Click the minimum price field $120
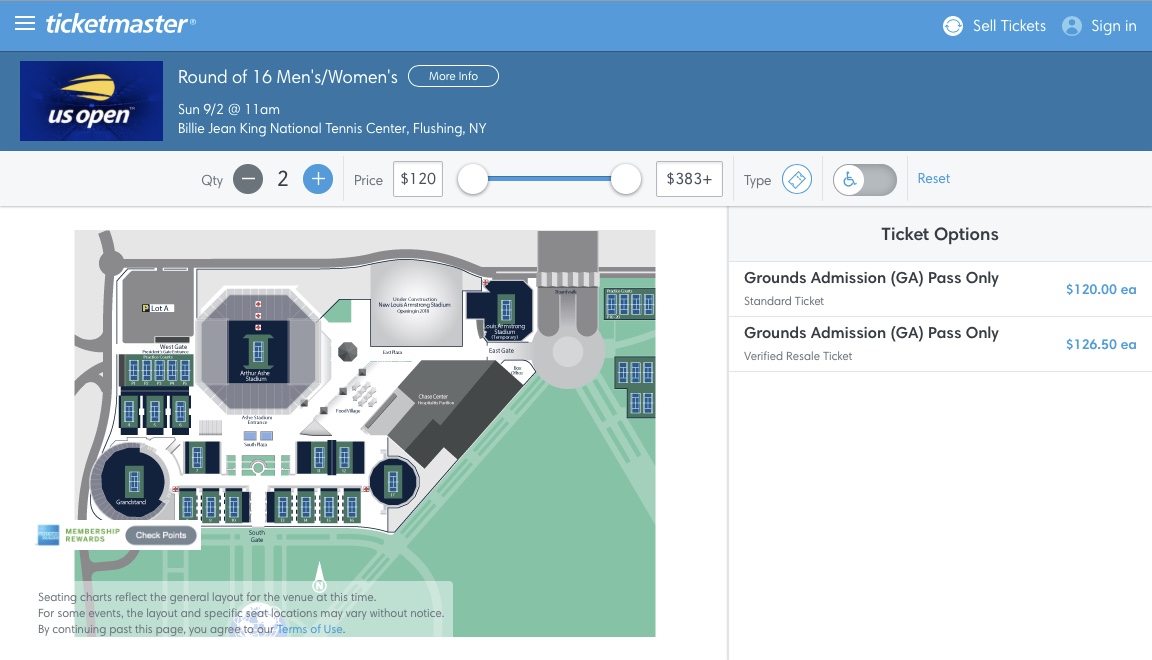This screenshot has width=1152, height=660. [418, 179]
